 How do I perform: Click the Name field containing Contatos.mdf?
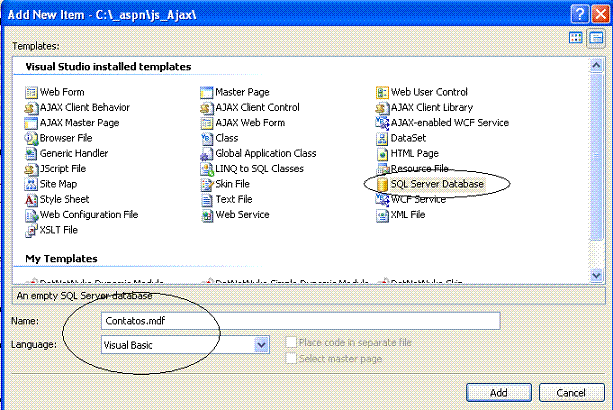click(x=300, y=321)
